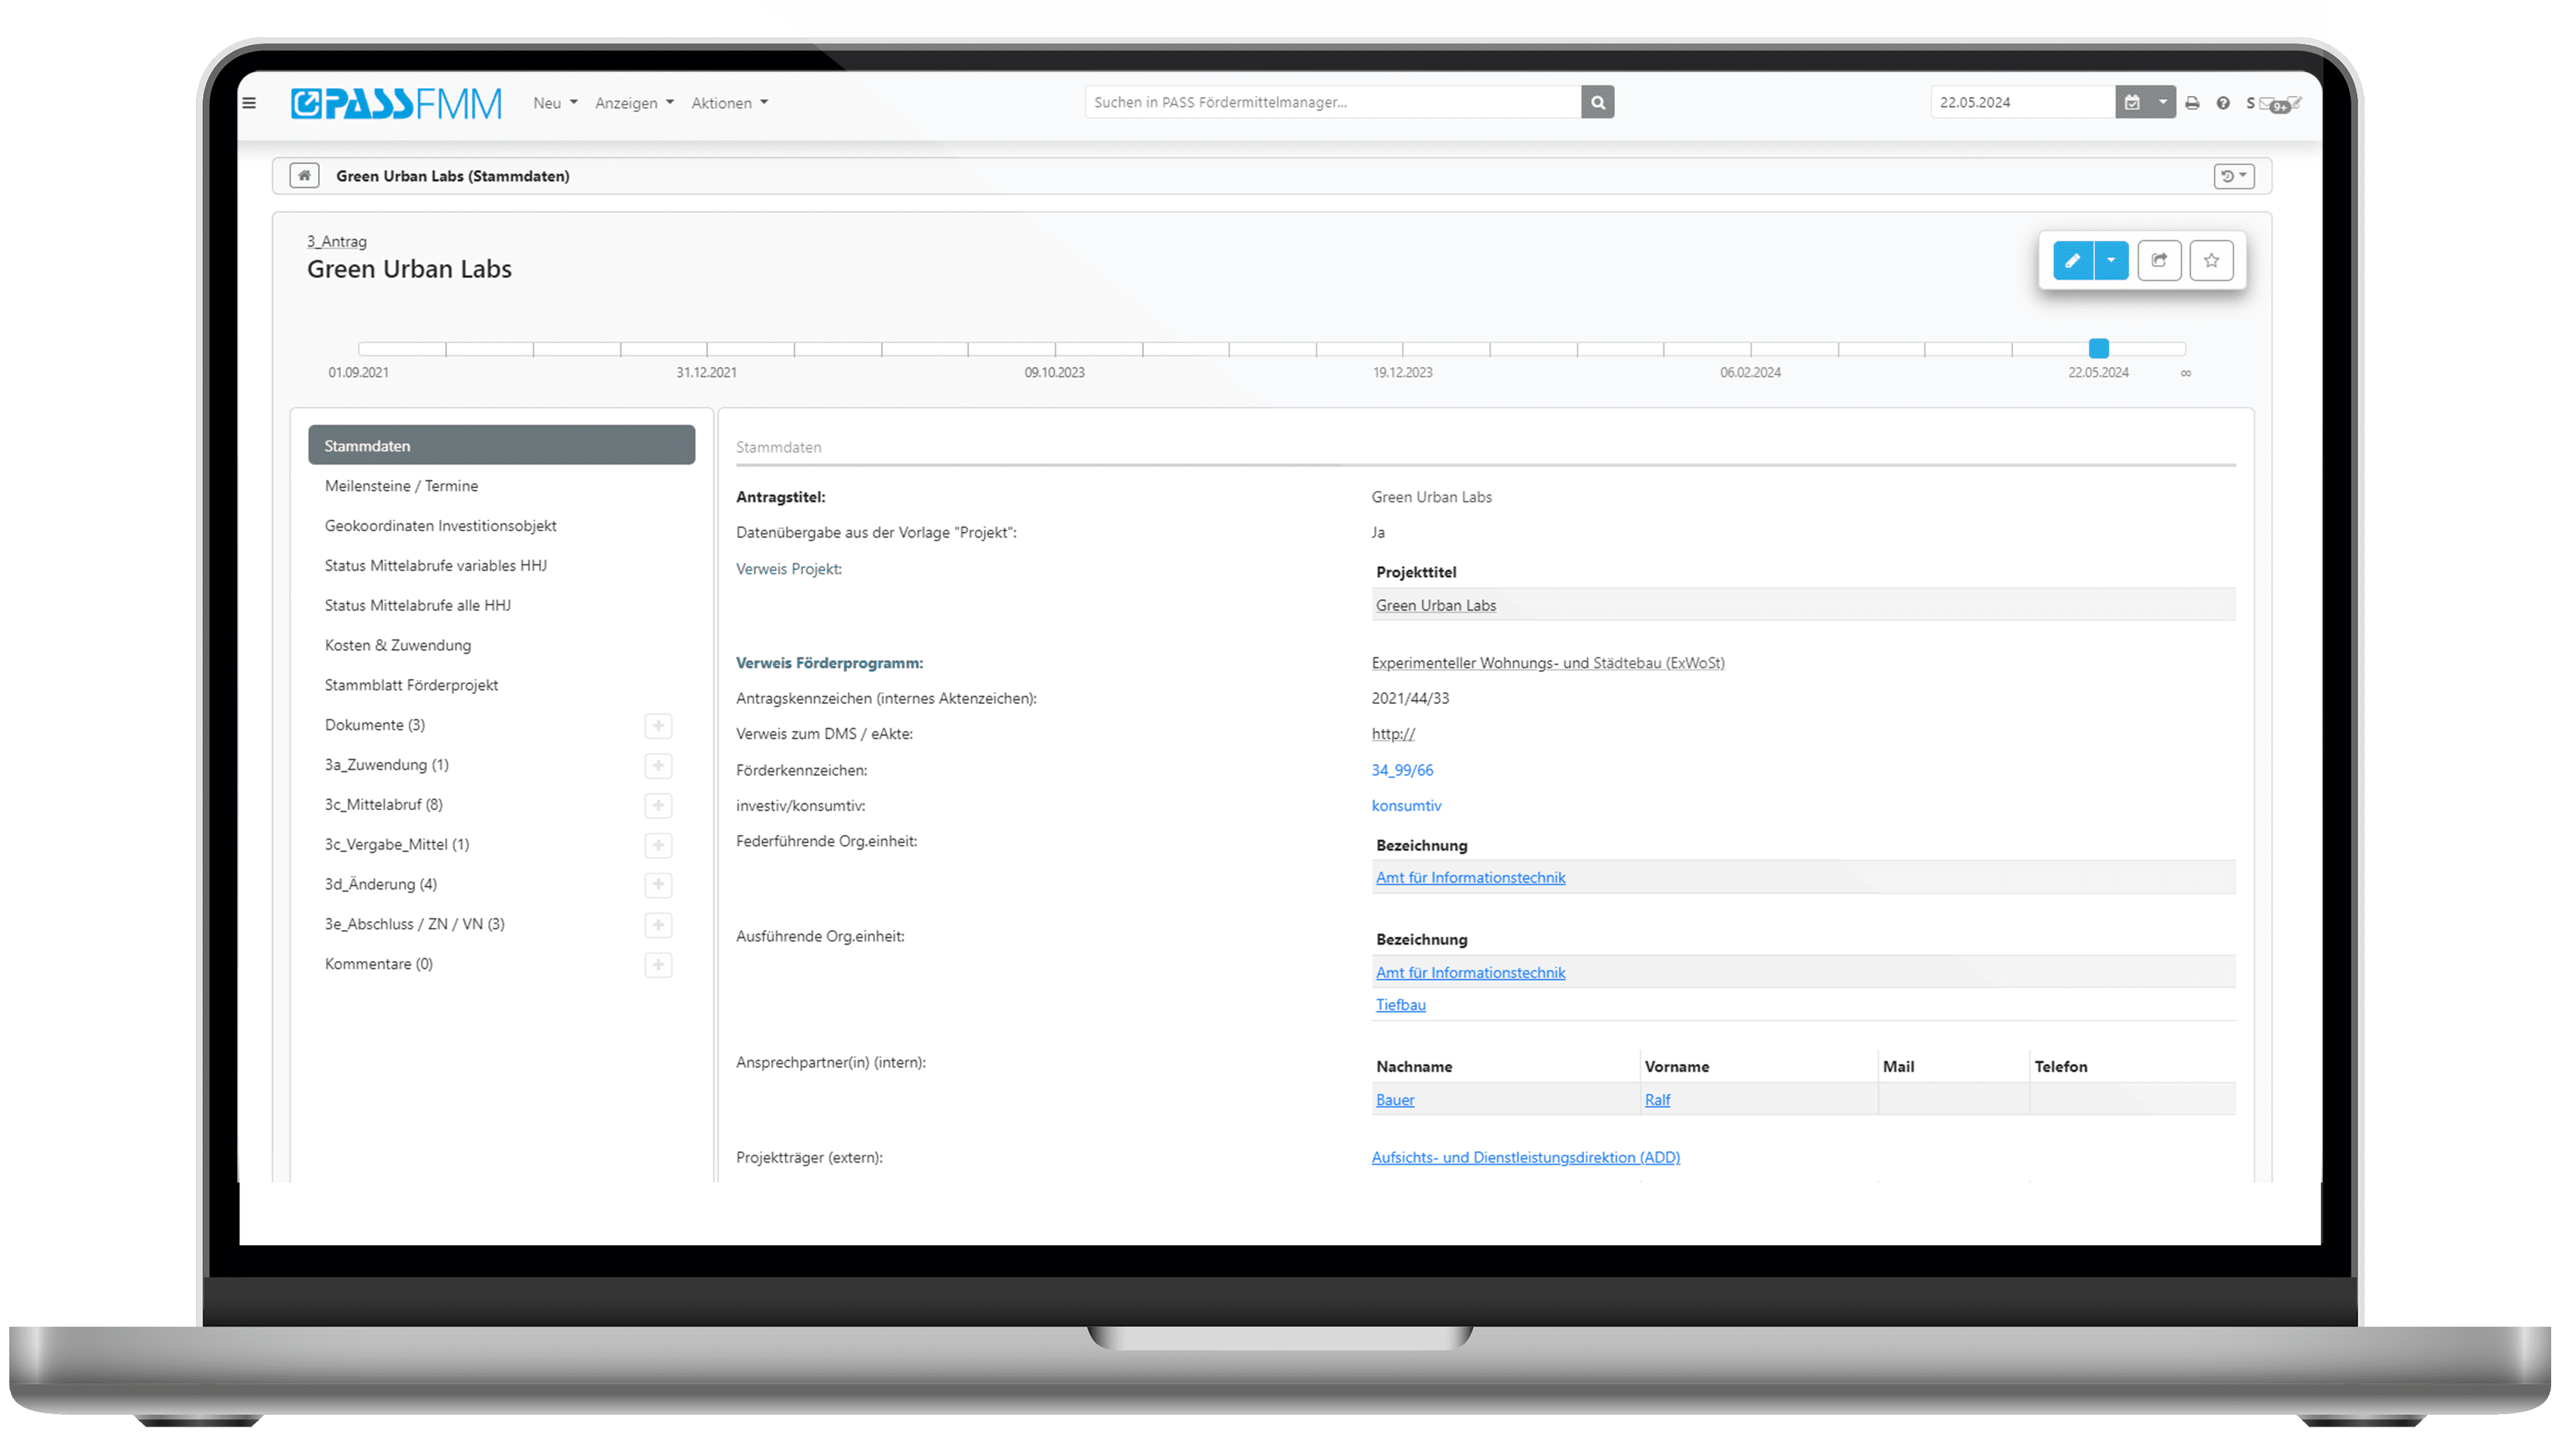Open contact Bauer last name link

coord(1394,1101)
